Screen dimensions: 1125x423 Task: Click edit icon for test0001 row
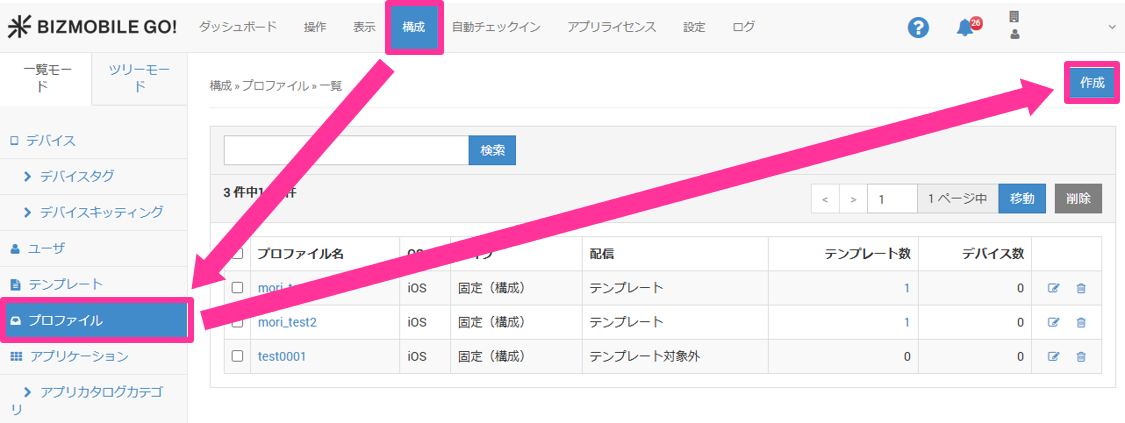(1053, 356)
